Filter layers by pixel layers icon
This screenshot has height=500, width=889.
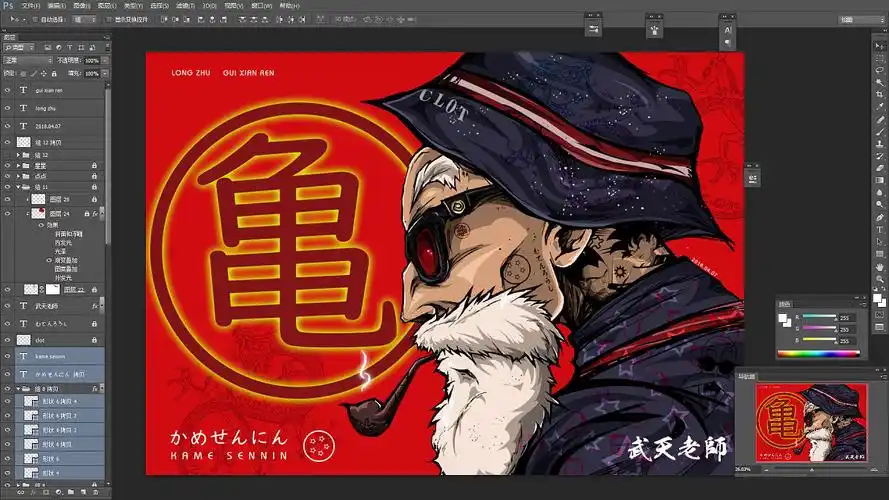coord(48,48)
